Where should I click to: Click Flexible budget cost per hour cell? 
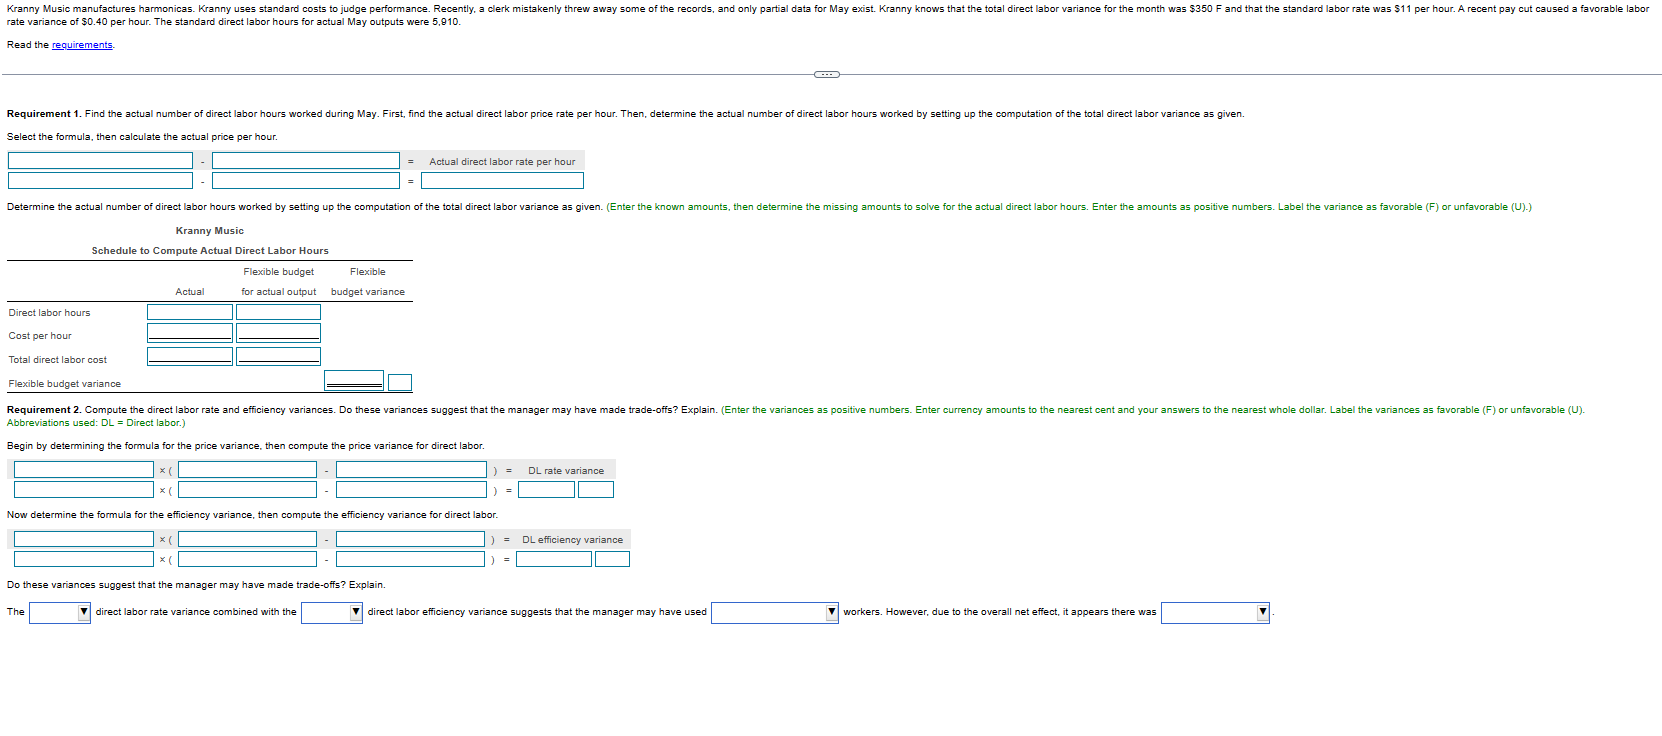tap(278, 333)
